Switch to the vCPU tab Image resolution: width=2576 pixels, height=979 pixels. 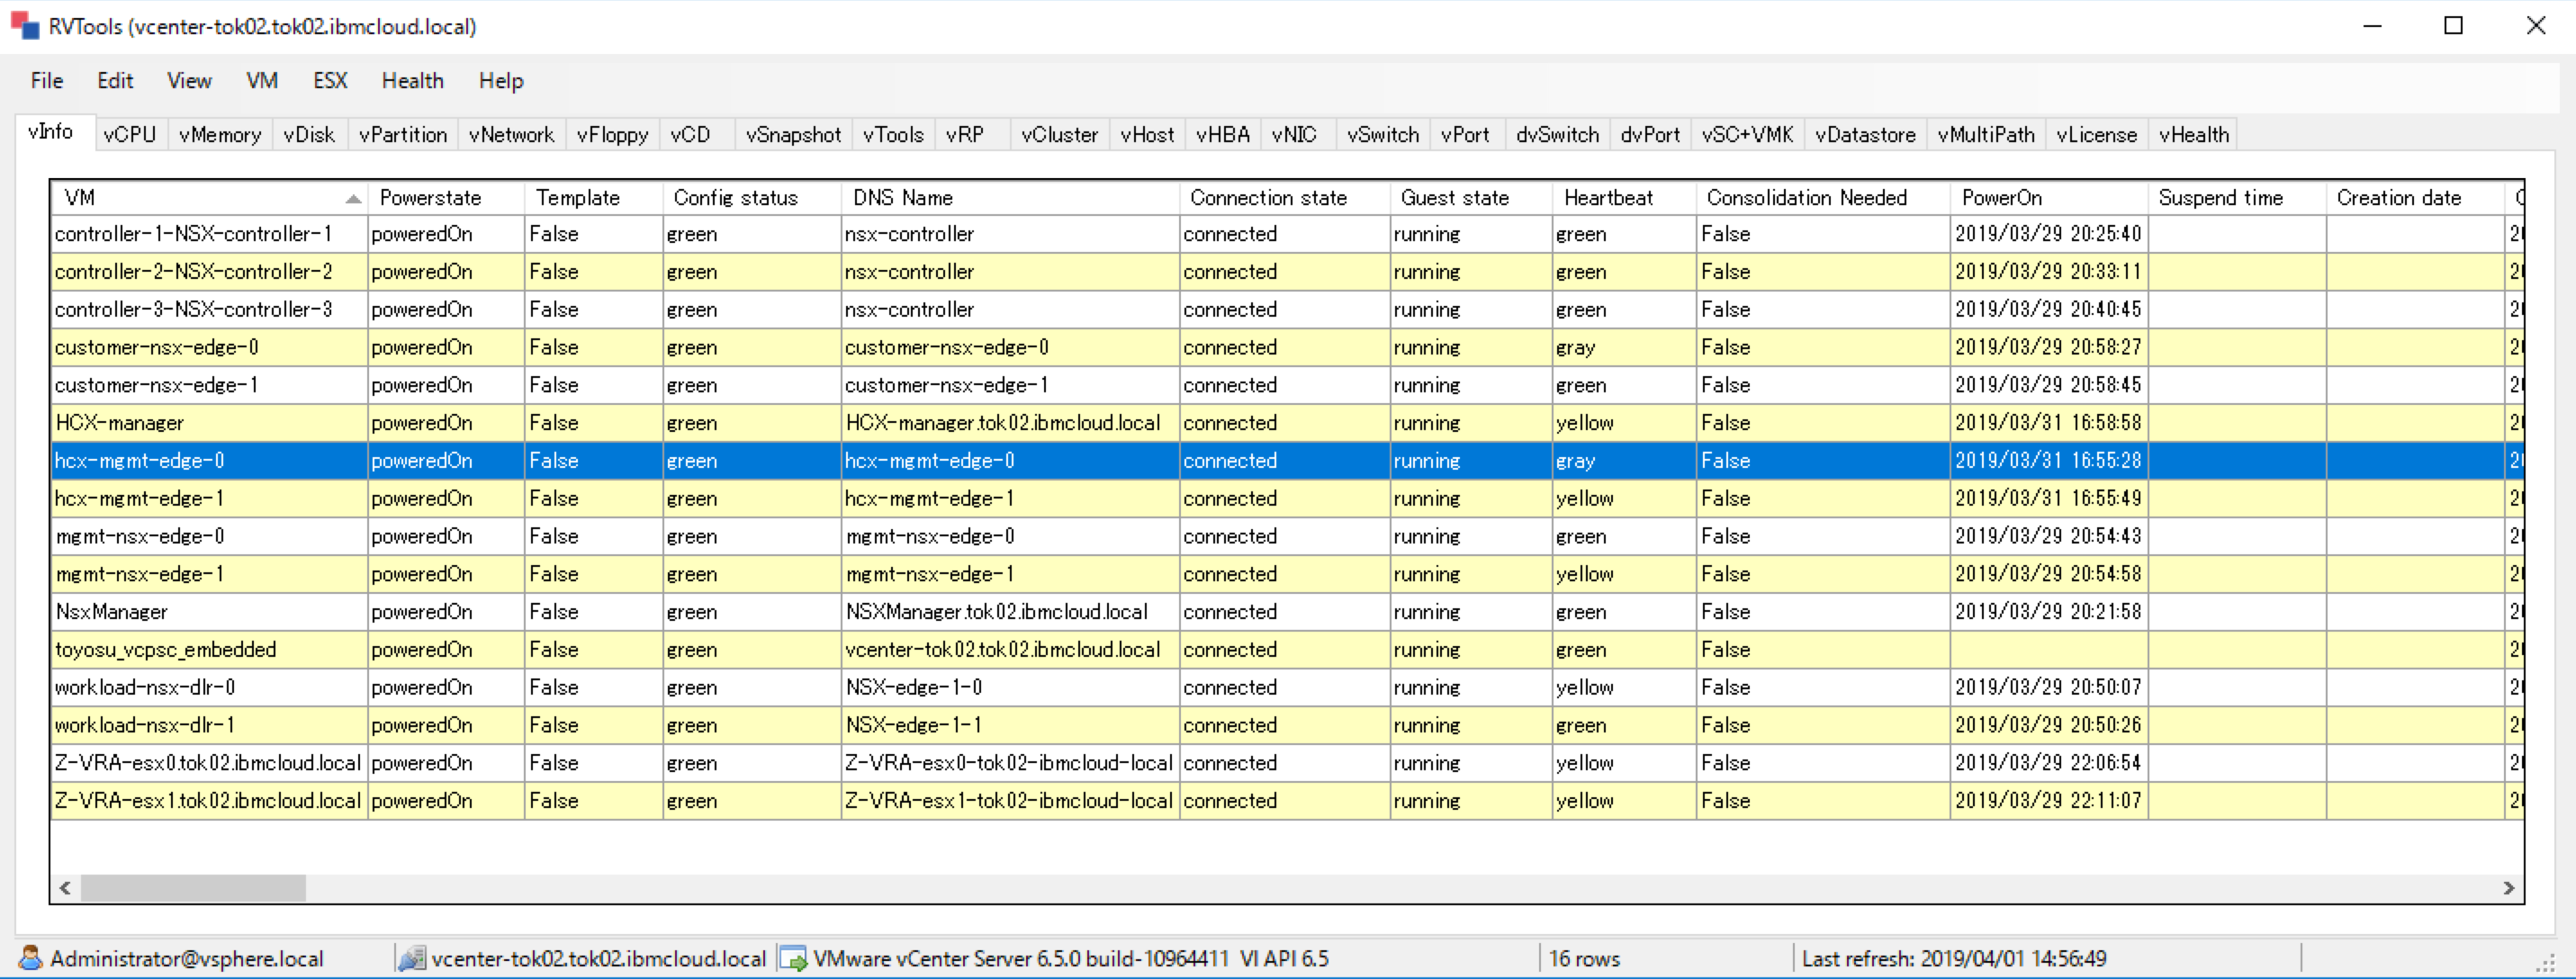tap(129, 134)
